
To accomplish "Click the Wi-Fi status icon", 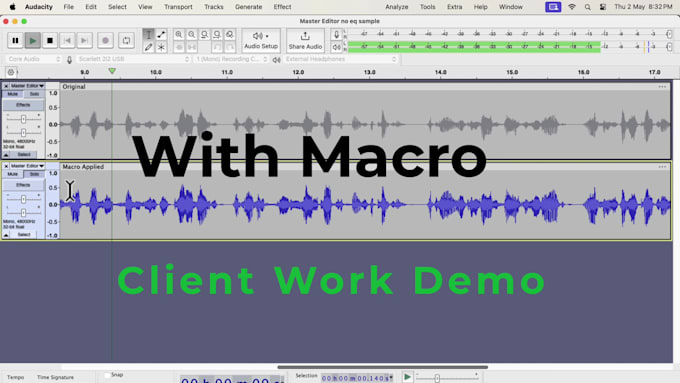I will (x=572, y=7).
